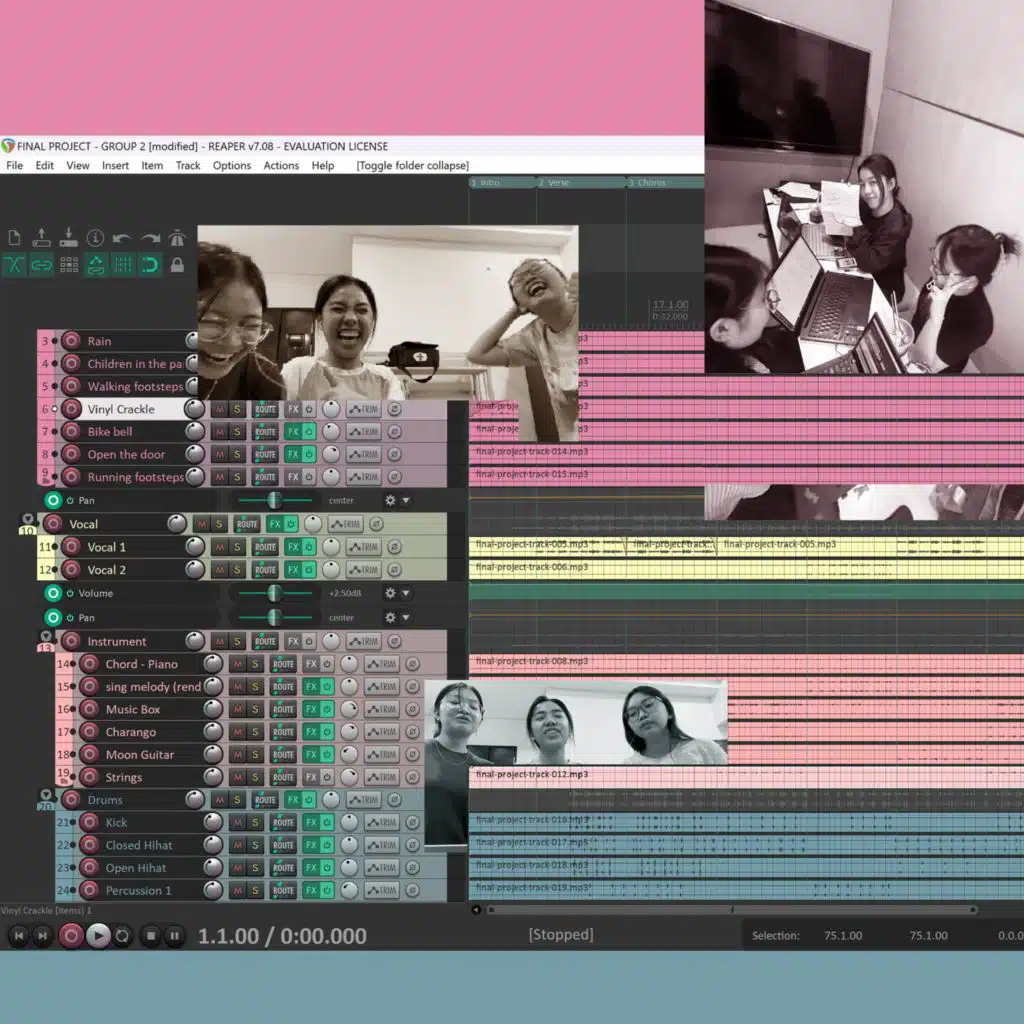Toggle the grid lines toolbar icon
The width and height of the screenshot is (1024, 1024).
[123, 265]
